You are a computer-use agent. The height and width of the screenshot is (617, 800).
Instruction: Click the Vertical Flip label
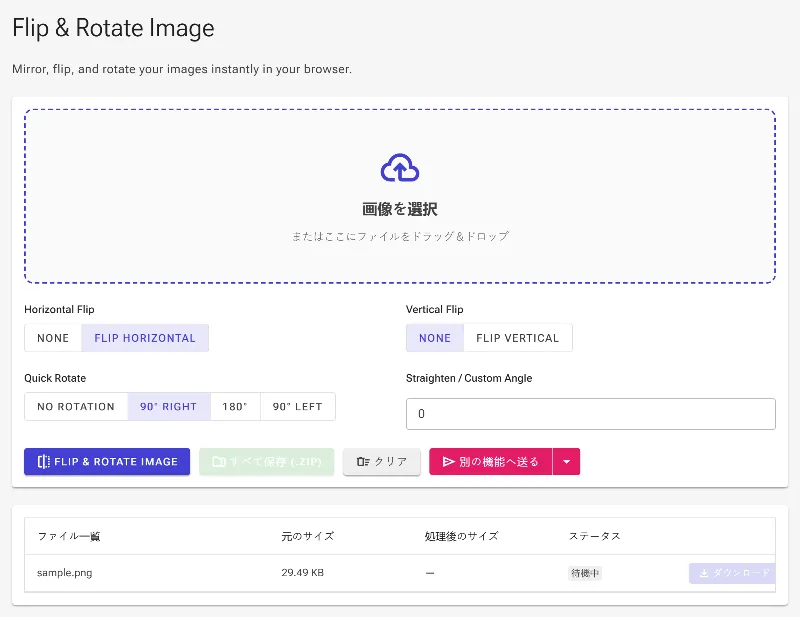click(435, 309)
